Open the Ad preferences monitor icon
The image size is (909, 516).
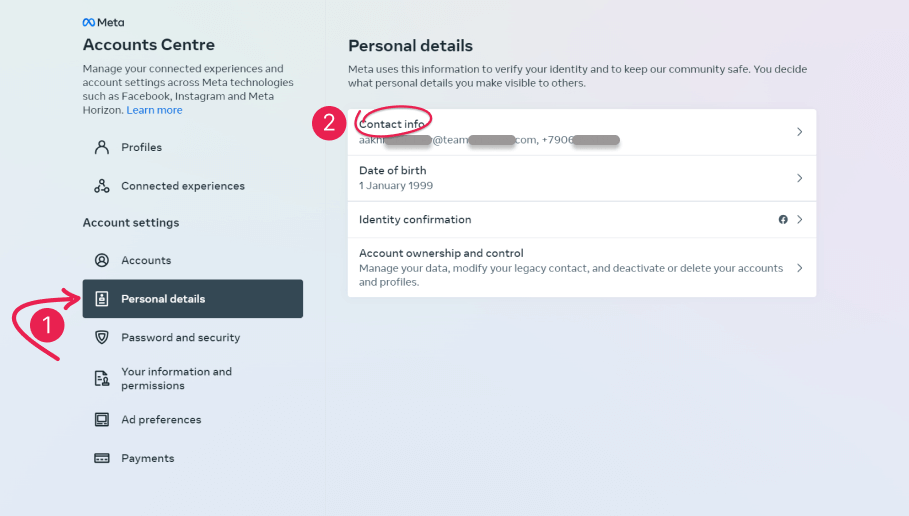click(x=102, y=420)
